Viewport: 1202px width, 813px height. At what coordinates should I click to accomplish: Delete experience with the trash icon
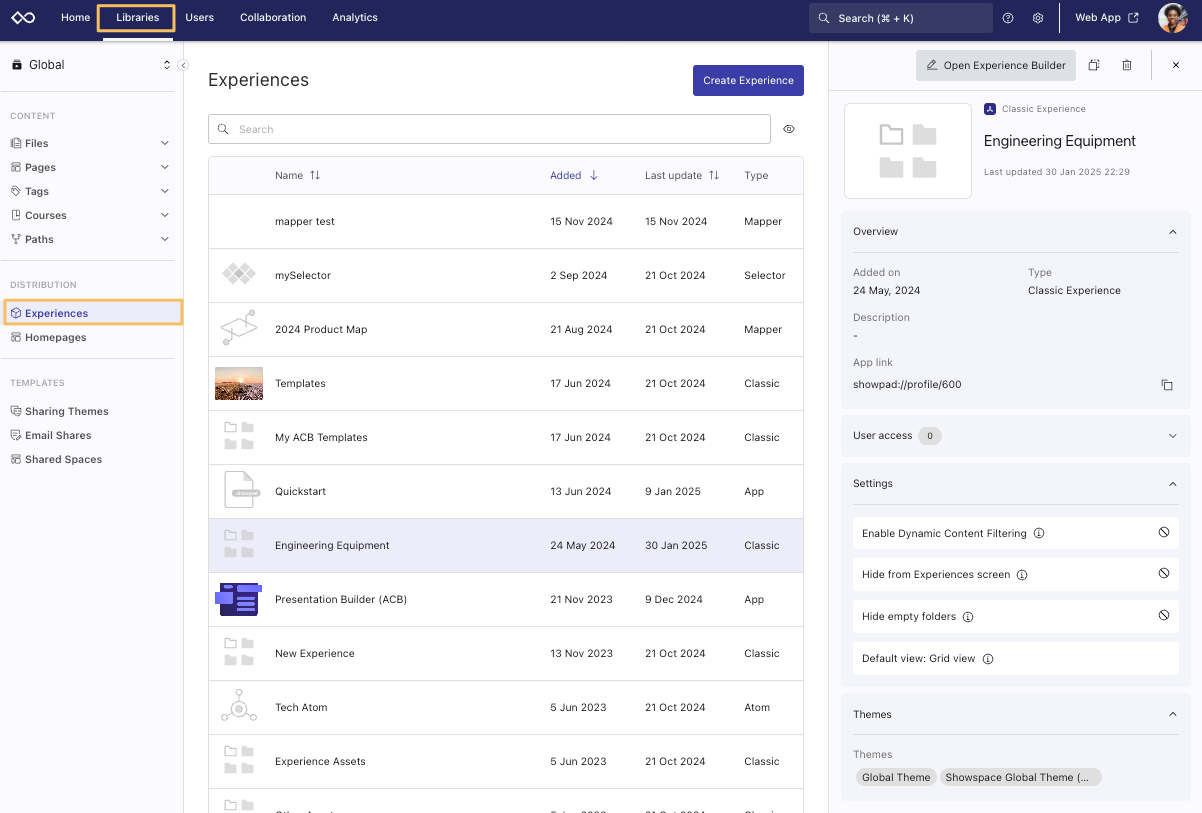pyautogui.click(x=1127, y=65)
